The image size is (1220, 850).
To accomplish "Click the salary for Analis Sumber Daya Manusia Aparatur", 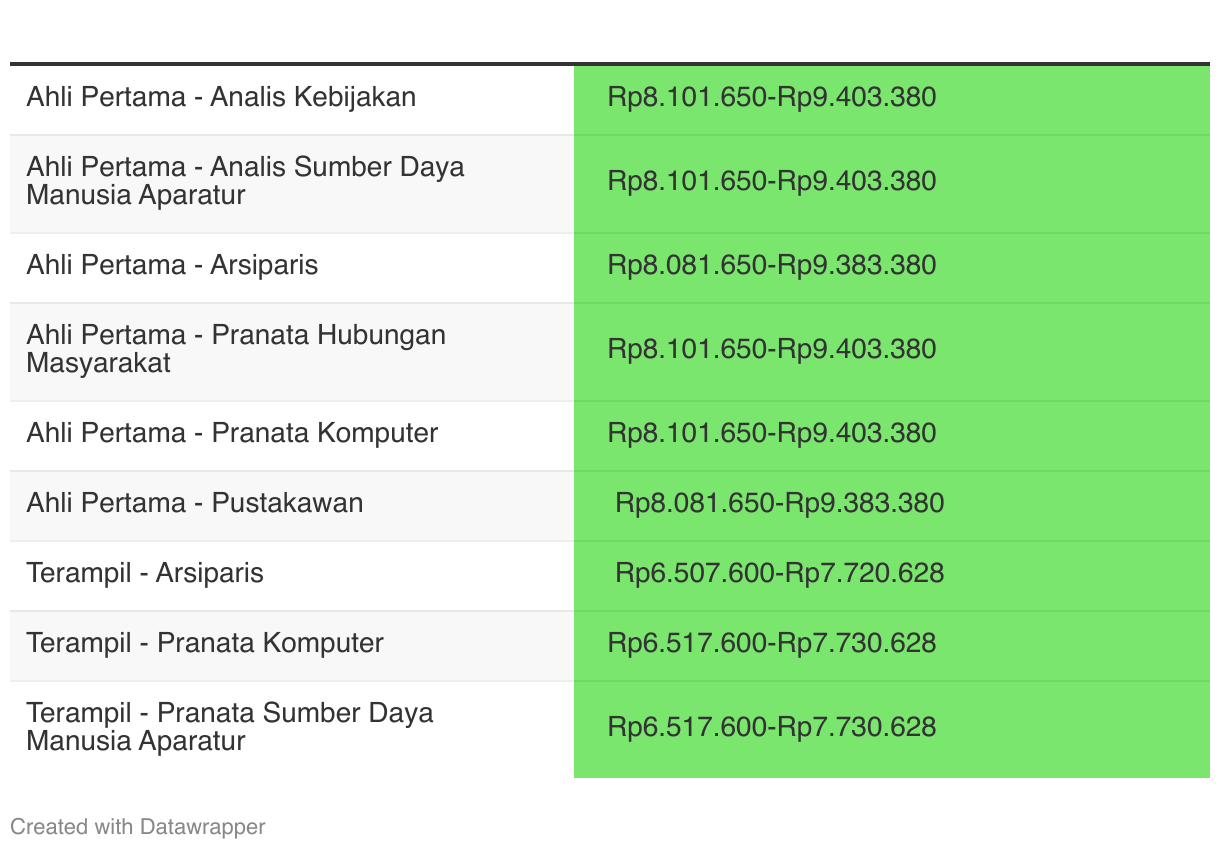I will pos(772,181).
